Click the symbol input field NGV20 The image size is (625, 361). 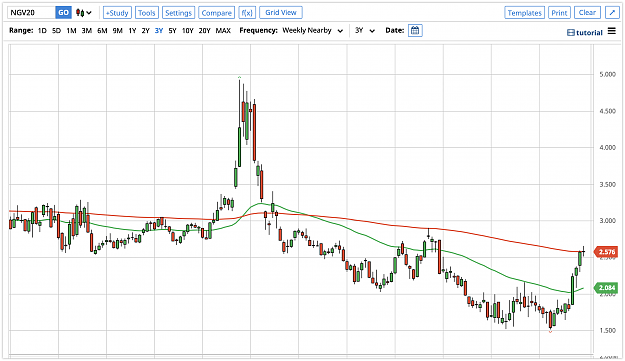click(x=31, y=13)
